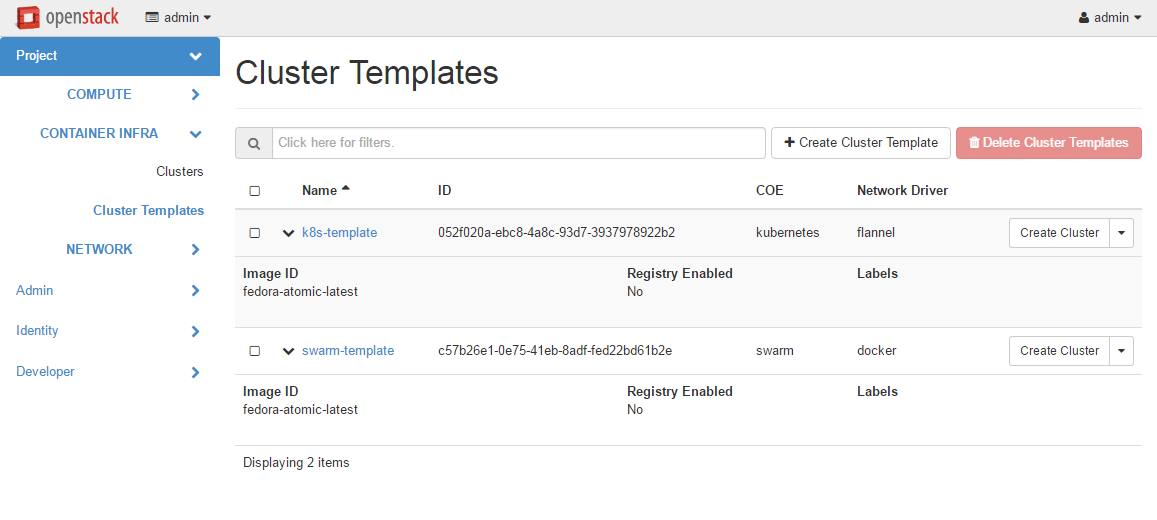The width and height of the screenshot is (1157, 520).
Task: Collapse the Container Infra section
Action: [x=196, y=134]
